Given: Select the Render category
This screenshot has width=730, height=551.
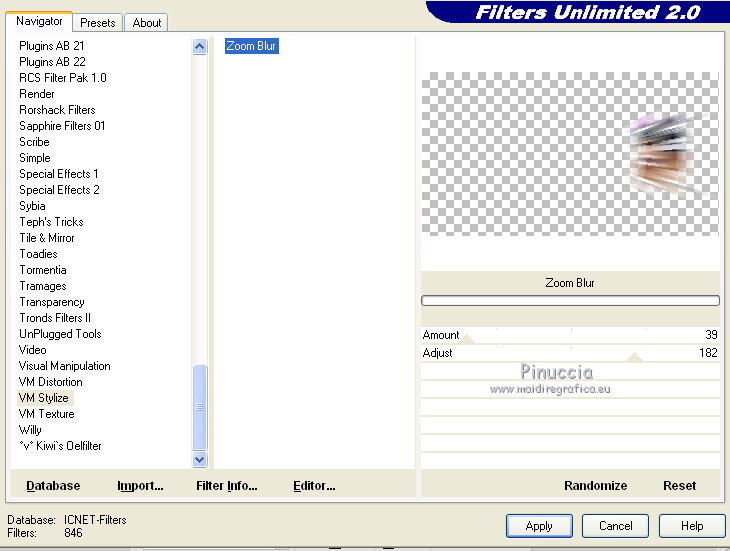Looking at the screenshot, I should click(x=37, y=94).
